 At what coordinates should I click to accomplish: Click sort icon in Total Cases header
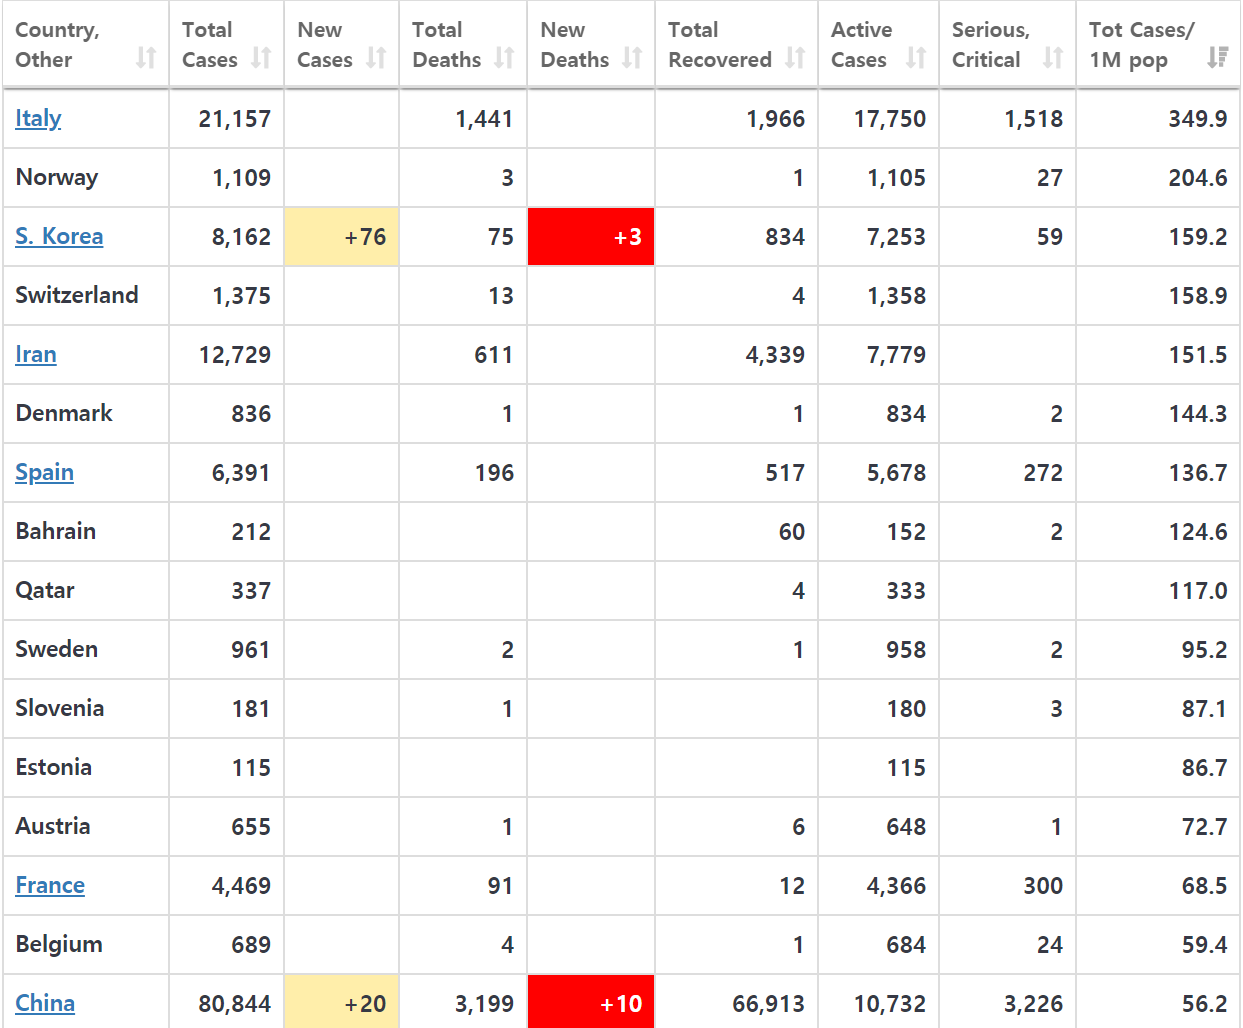click(261, 58)
